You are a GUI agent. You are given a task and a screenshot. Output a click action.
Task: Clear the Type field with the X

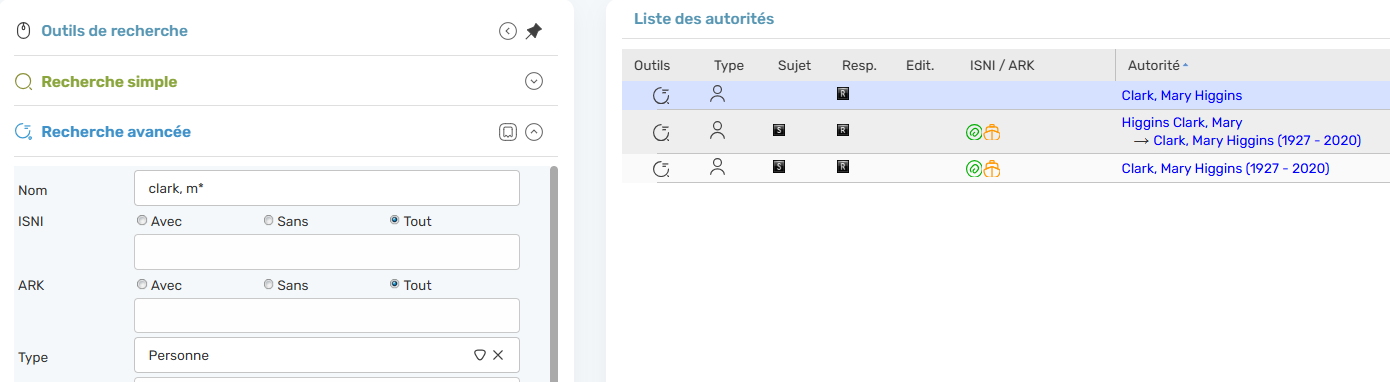498,355
